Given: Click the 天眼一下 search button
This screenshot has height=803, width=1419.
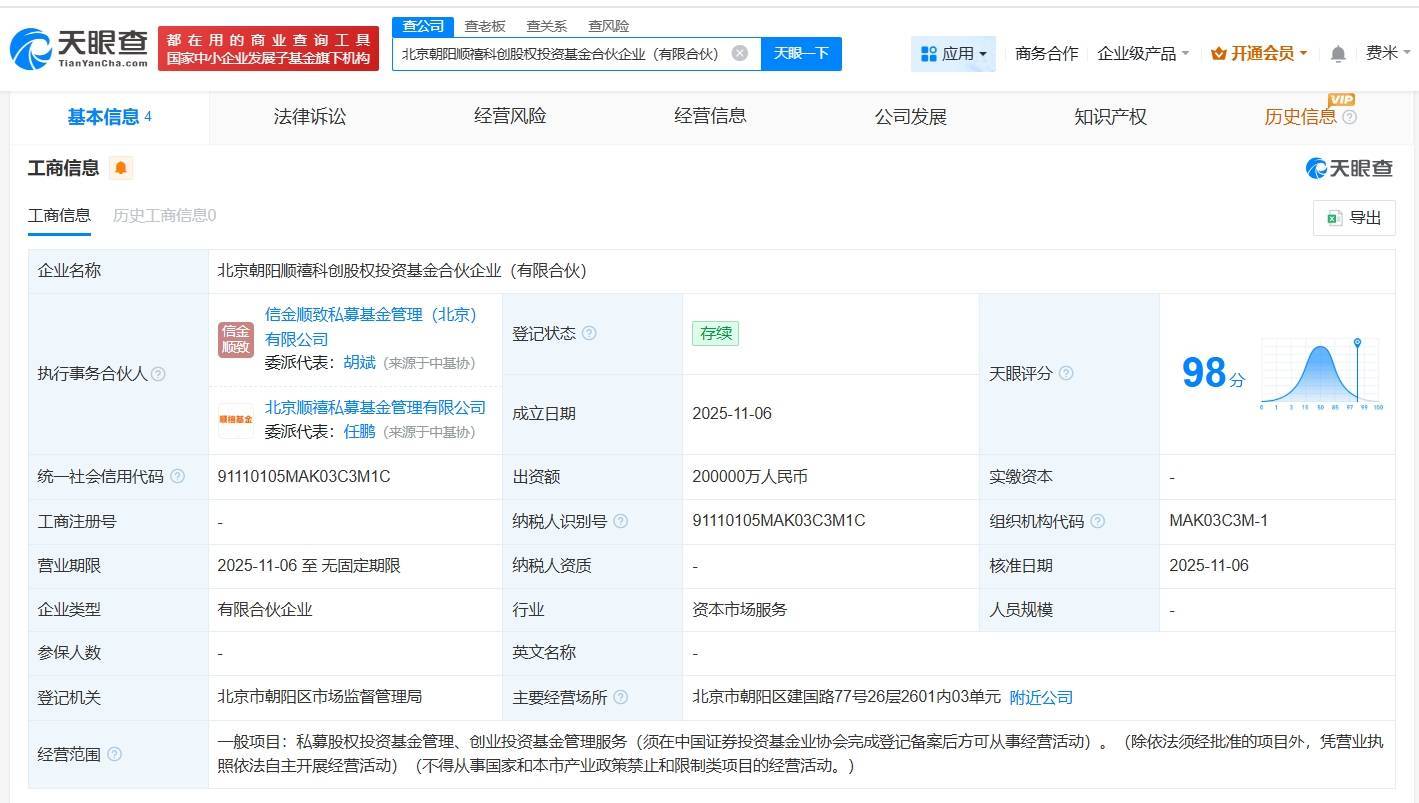Looking at the screenshot, I should coord(801,53).
